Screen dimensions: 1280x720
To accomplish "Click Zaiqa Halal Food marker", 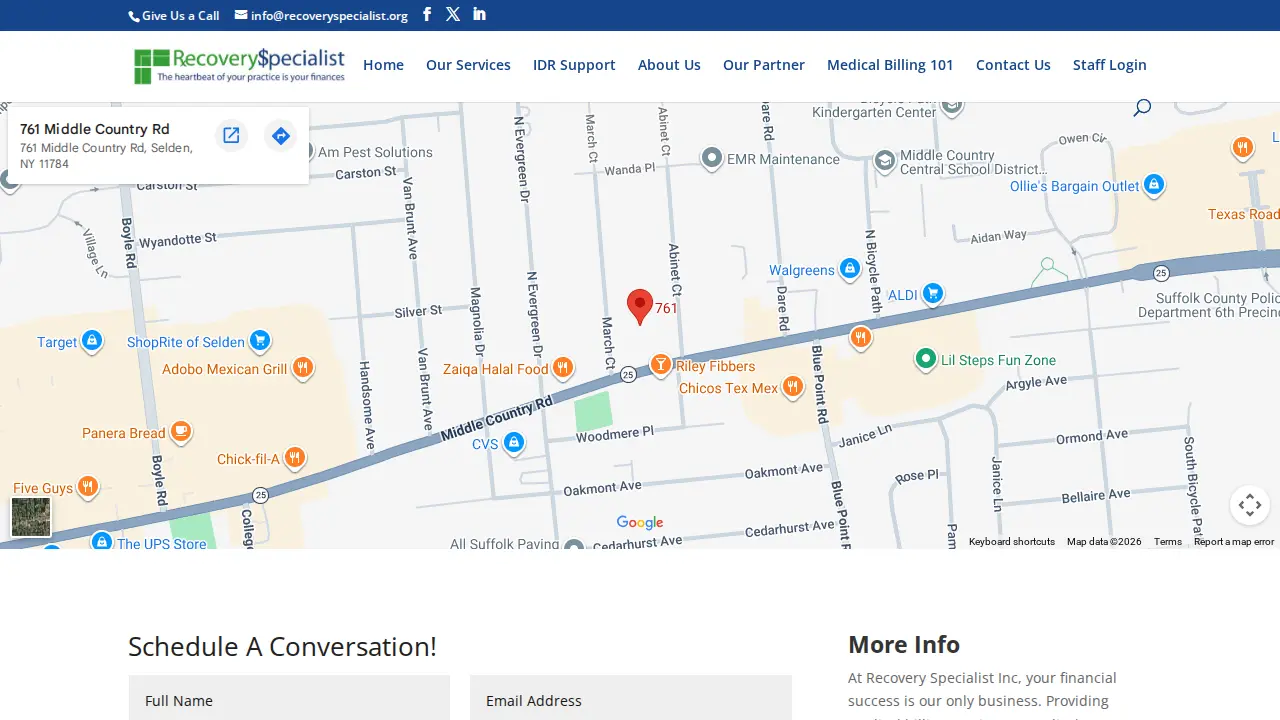I will (563, 368).
